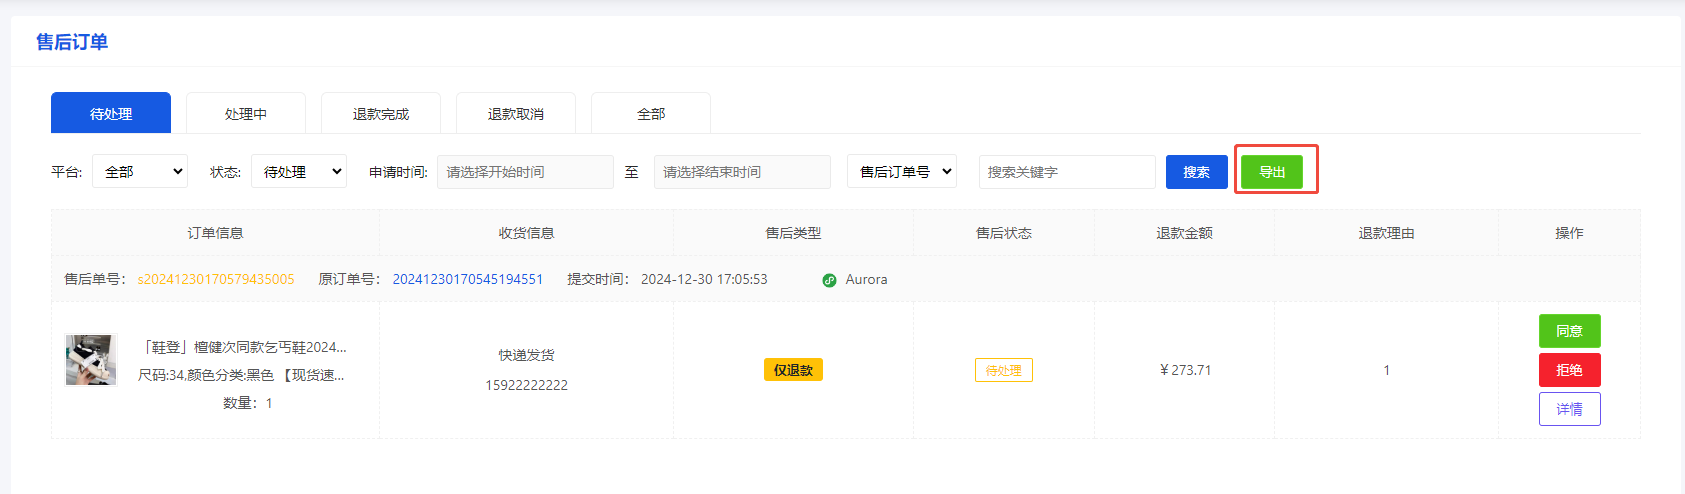This screenshot has height=494, width=1685.
Task: Open the product thumbnail image
Action: (91, 360)
